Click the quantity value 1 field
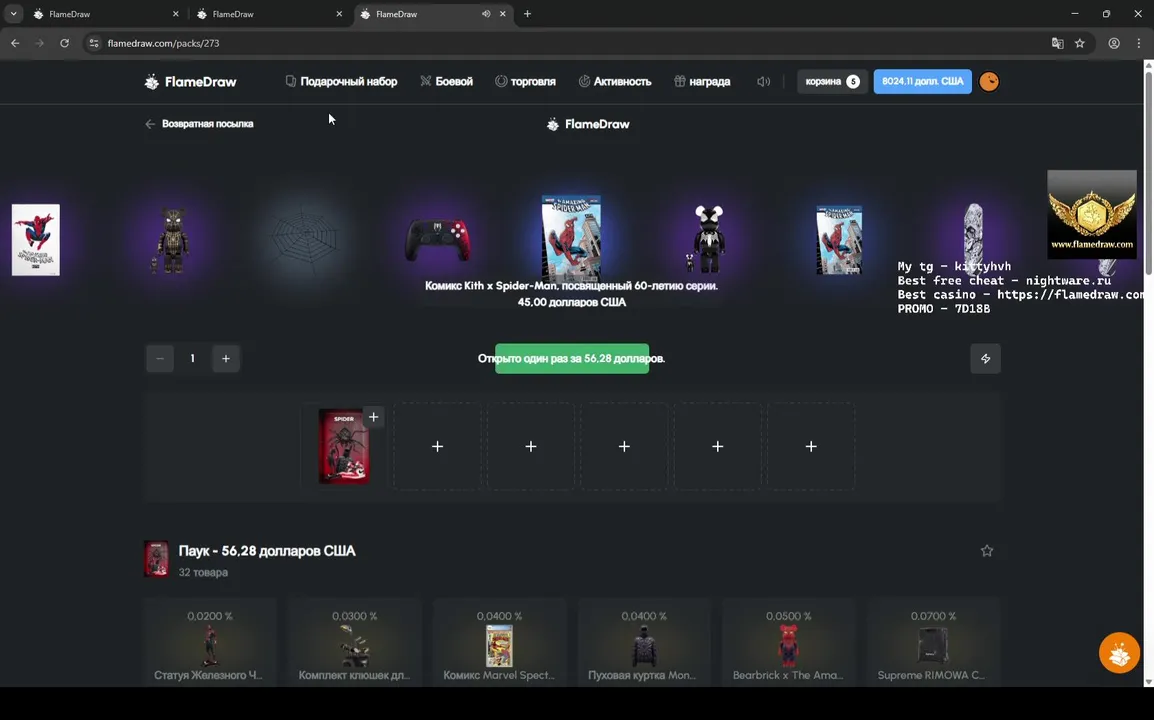This screenshot has height=720, width=1154. 193,359
